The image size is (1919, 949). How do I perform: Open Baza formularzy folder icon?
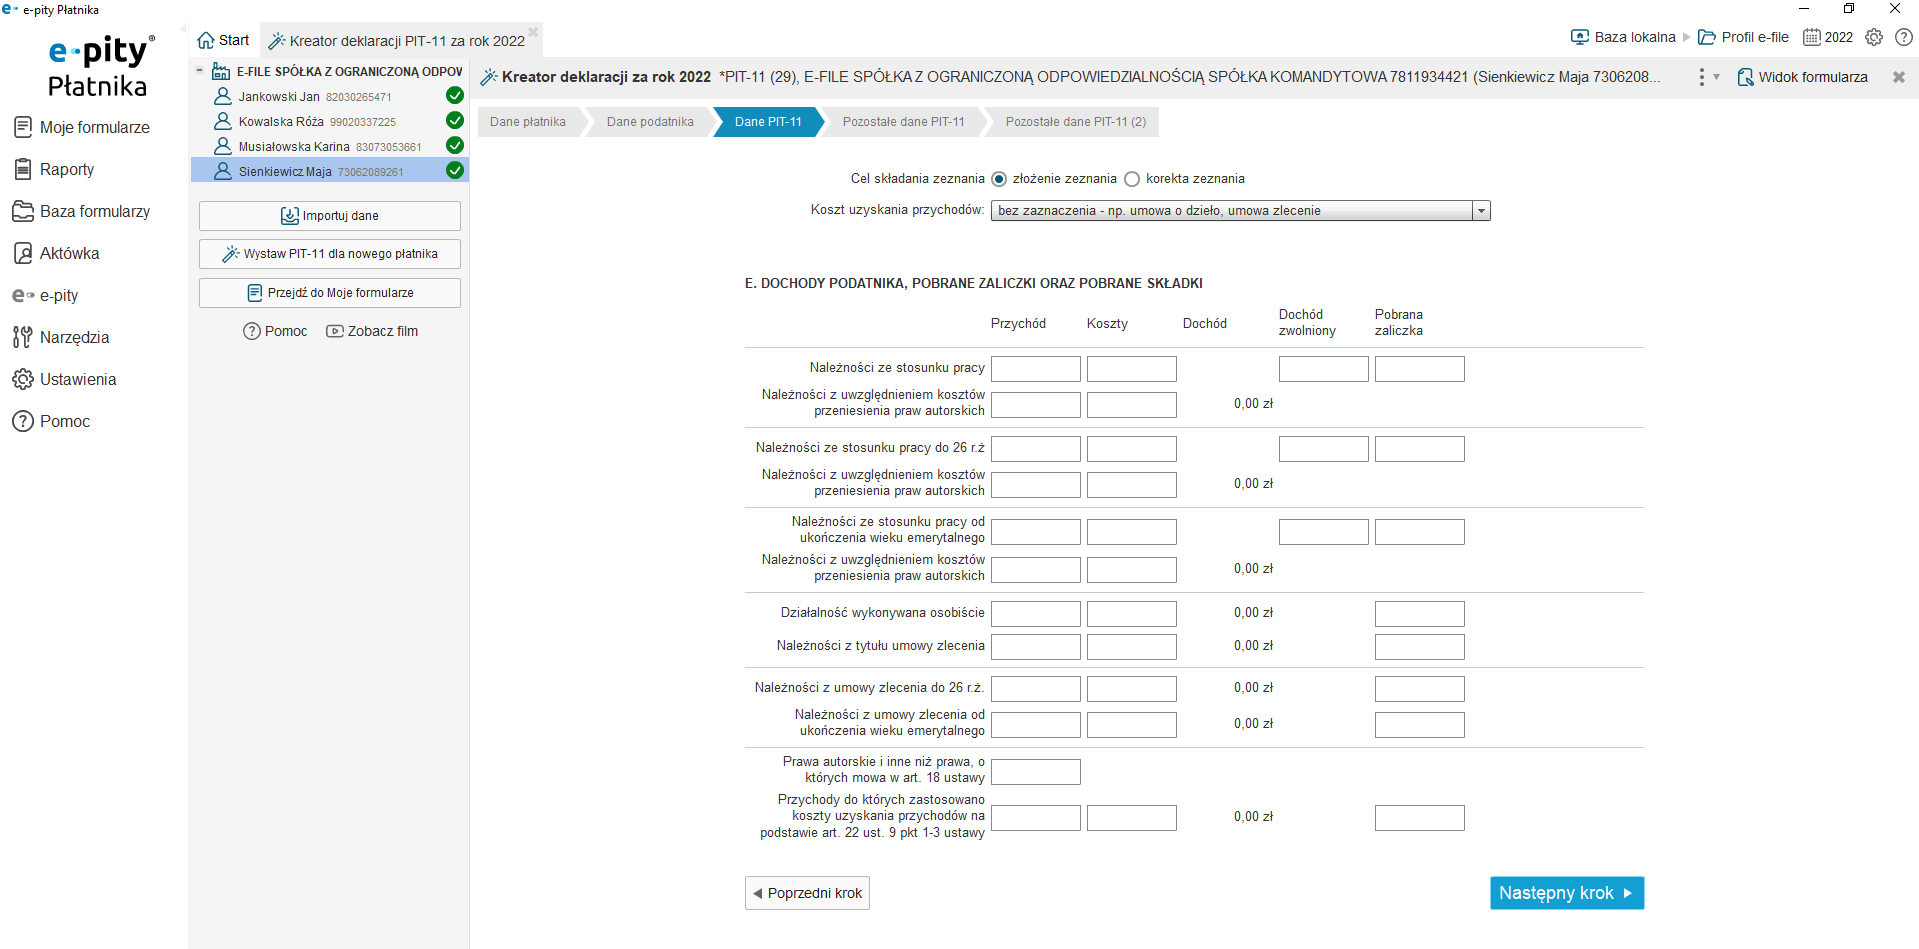tap(23, 211)
